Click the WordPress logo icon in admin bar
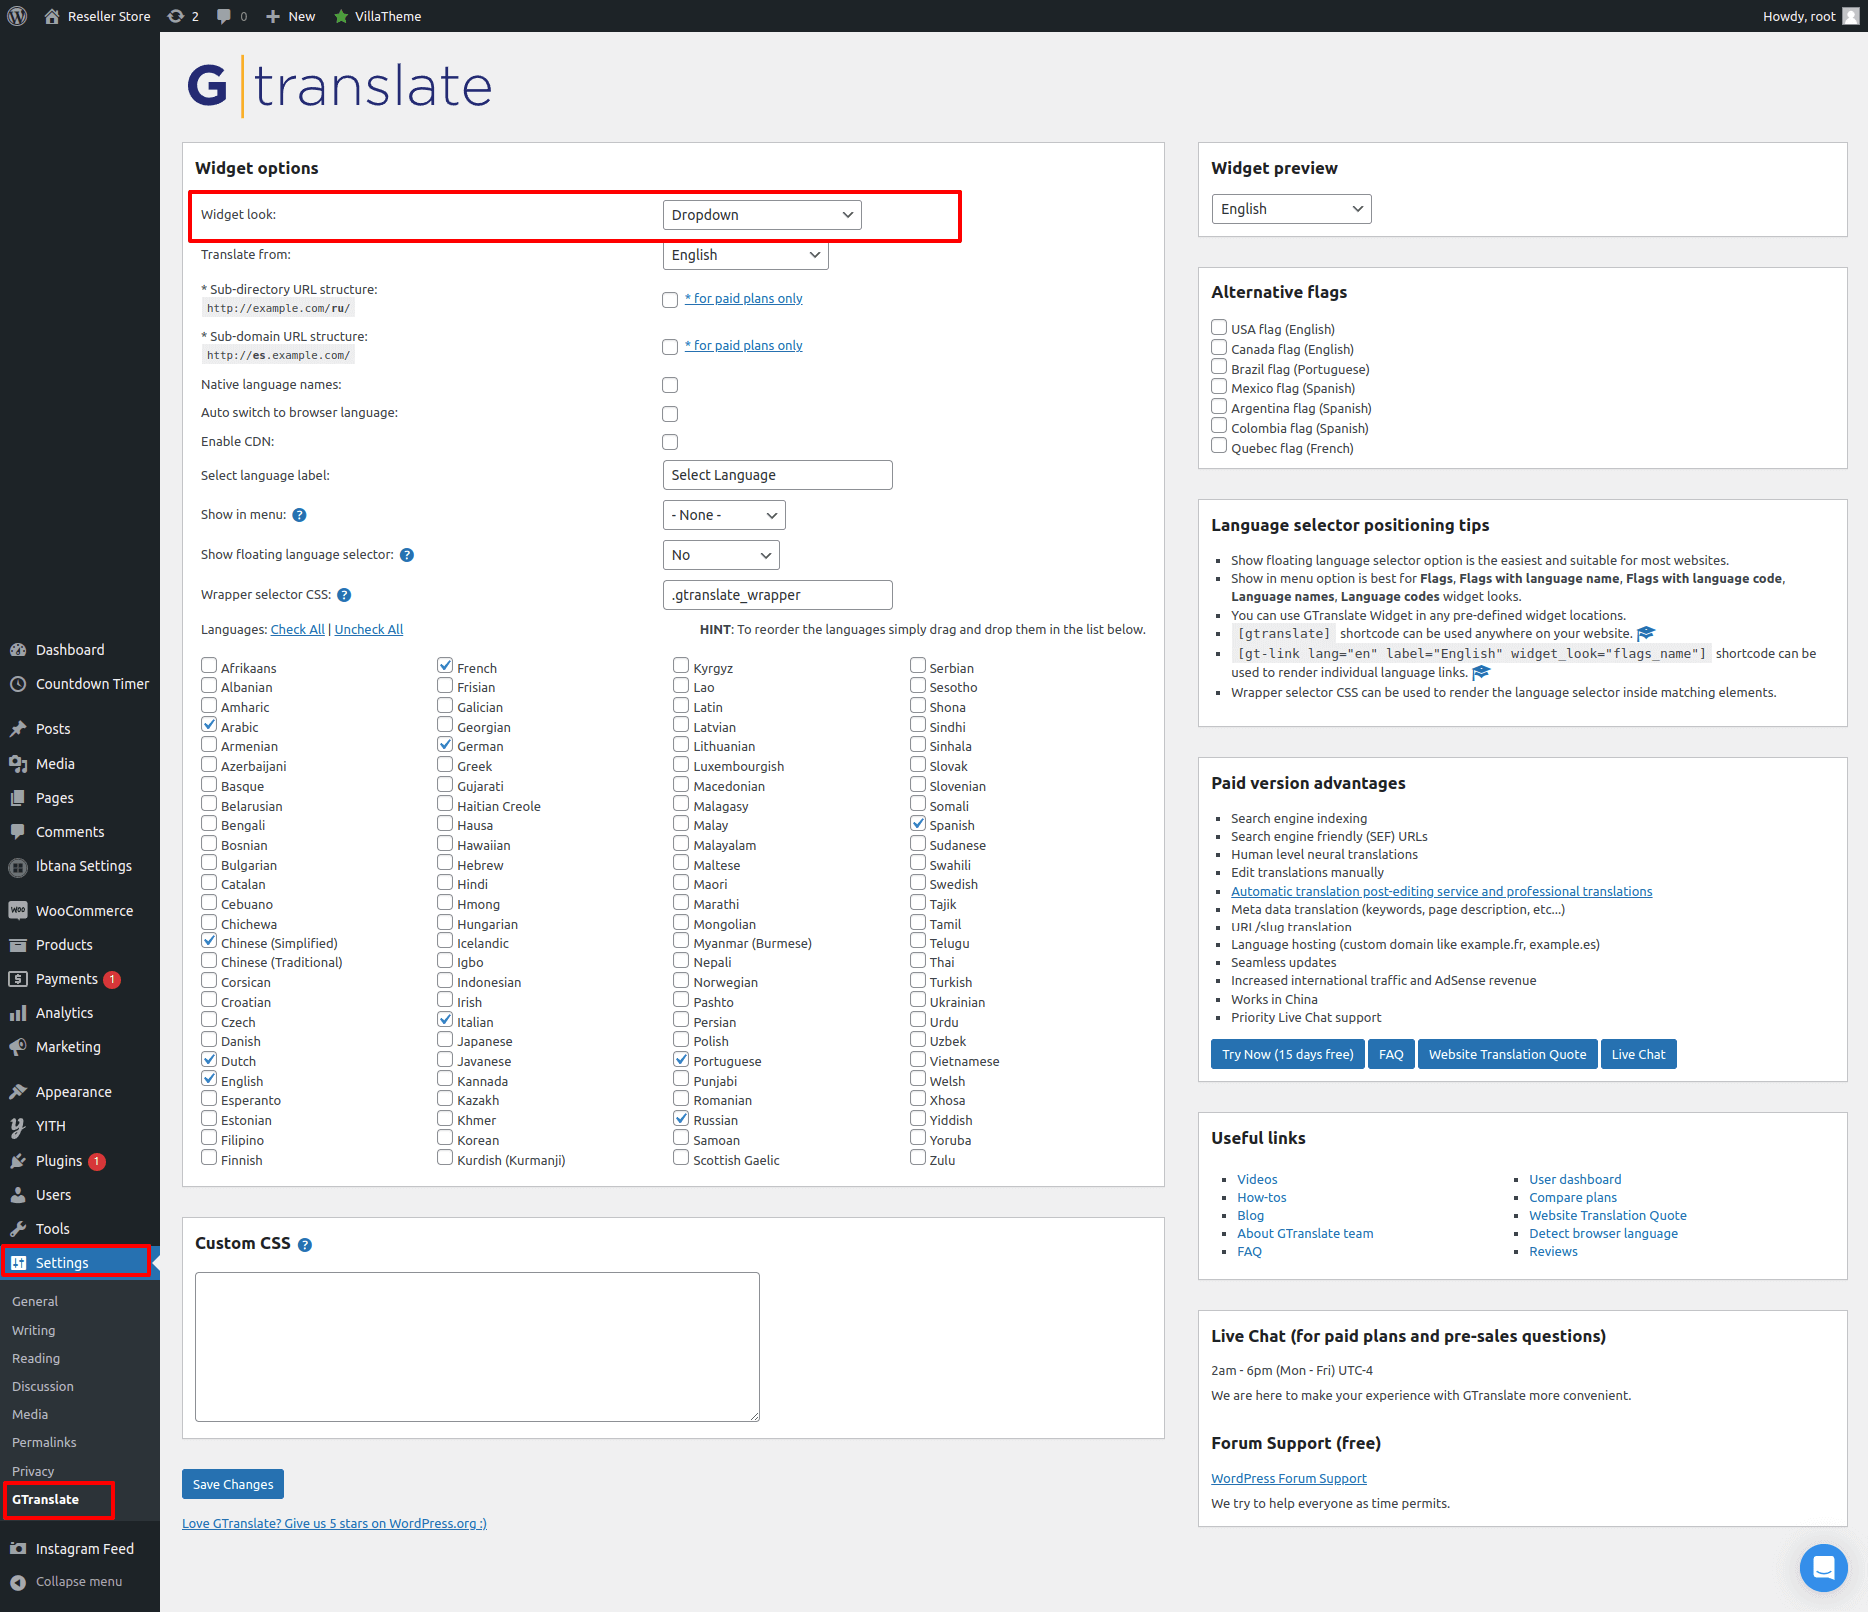 tap(17, 16)
